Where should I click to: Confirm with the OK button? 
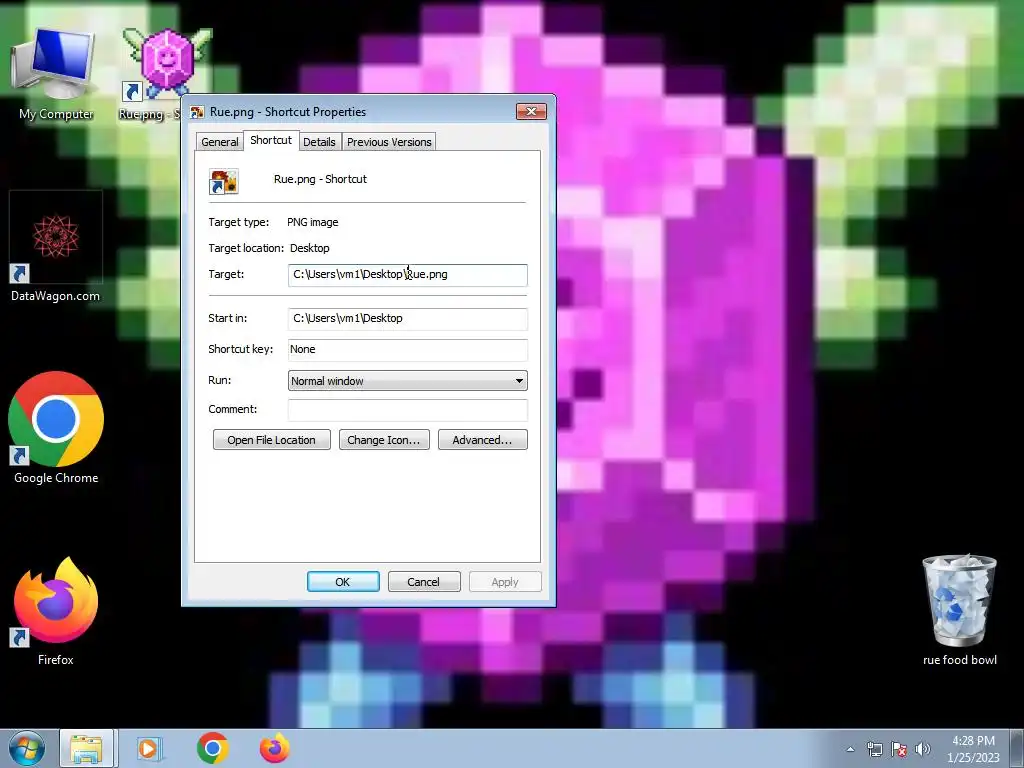coord(343,581)
